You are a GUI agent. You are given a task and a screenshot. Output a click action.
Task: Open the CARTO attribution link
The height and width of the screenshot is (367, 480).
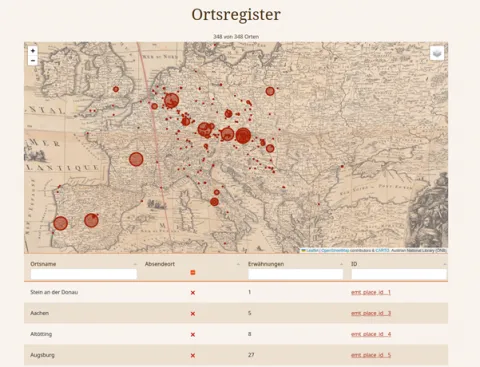coord(382,250)
